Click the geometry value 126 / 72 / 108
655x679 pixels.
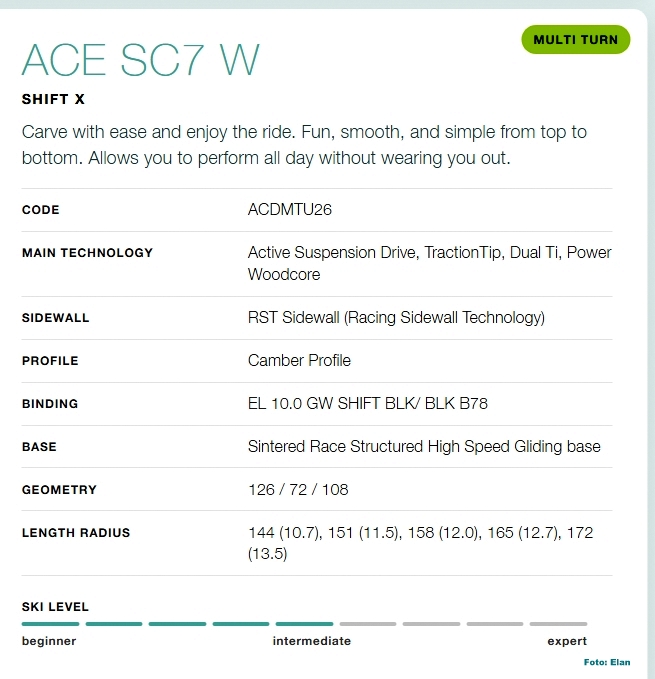pyautogui.click(x=298, y=490)
